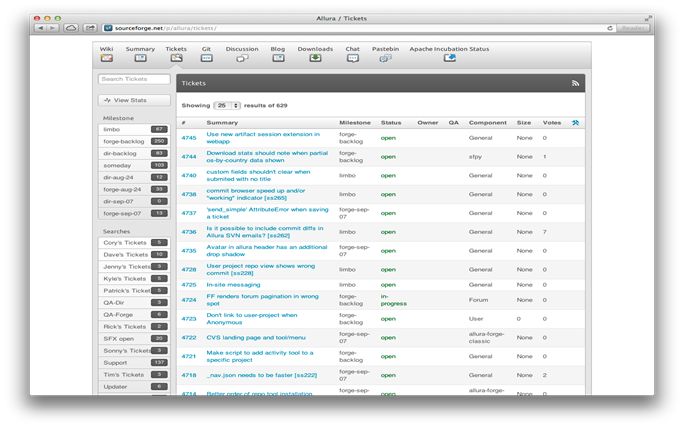The image size is (684, 427).
Task: Sort by the Owner column header
Action: (428, 123)
